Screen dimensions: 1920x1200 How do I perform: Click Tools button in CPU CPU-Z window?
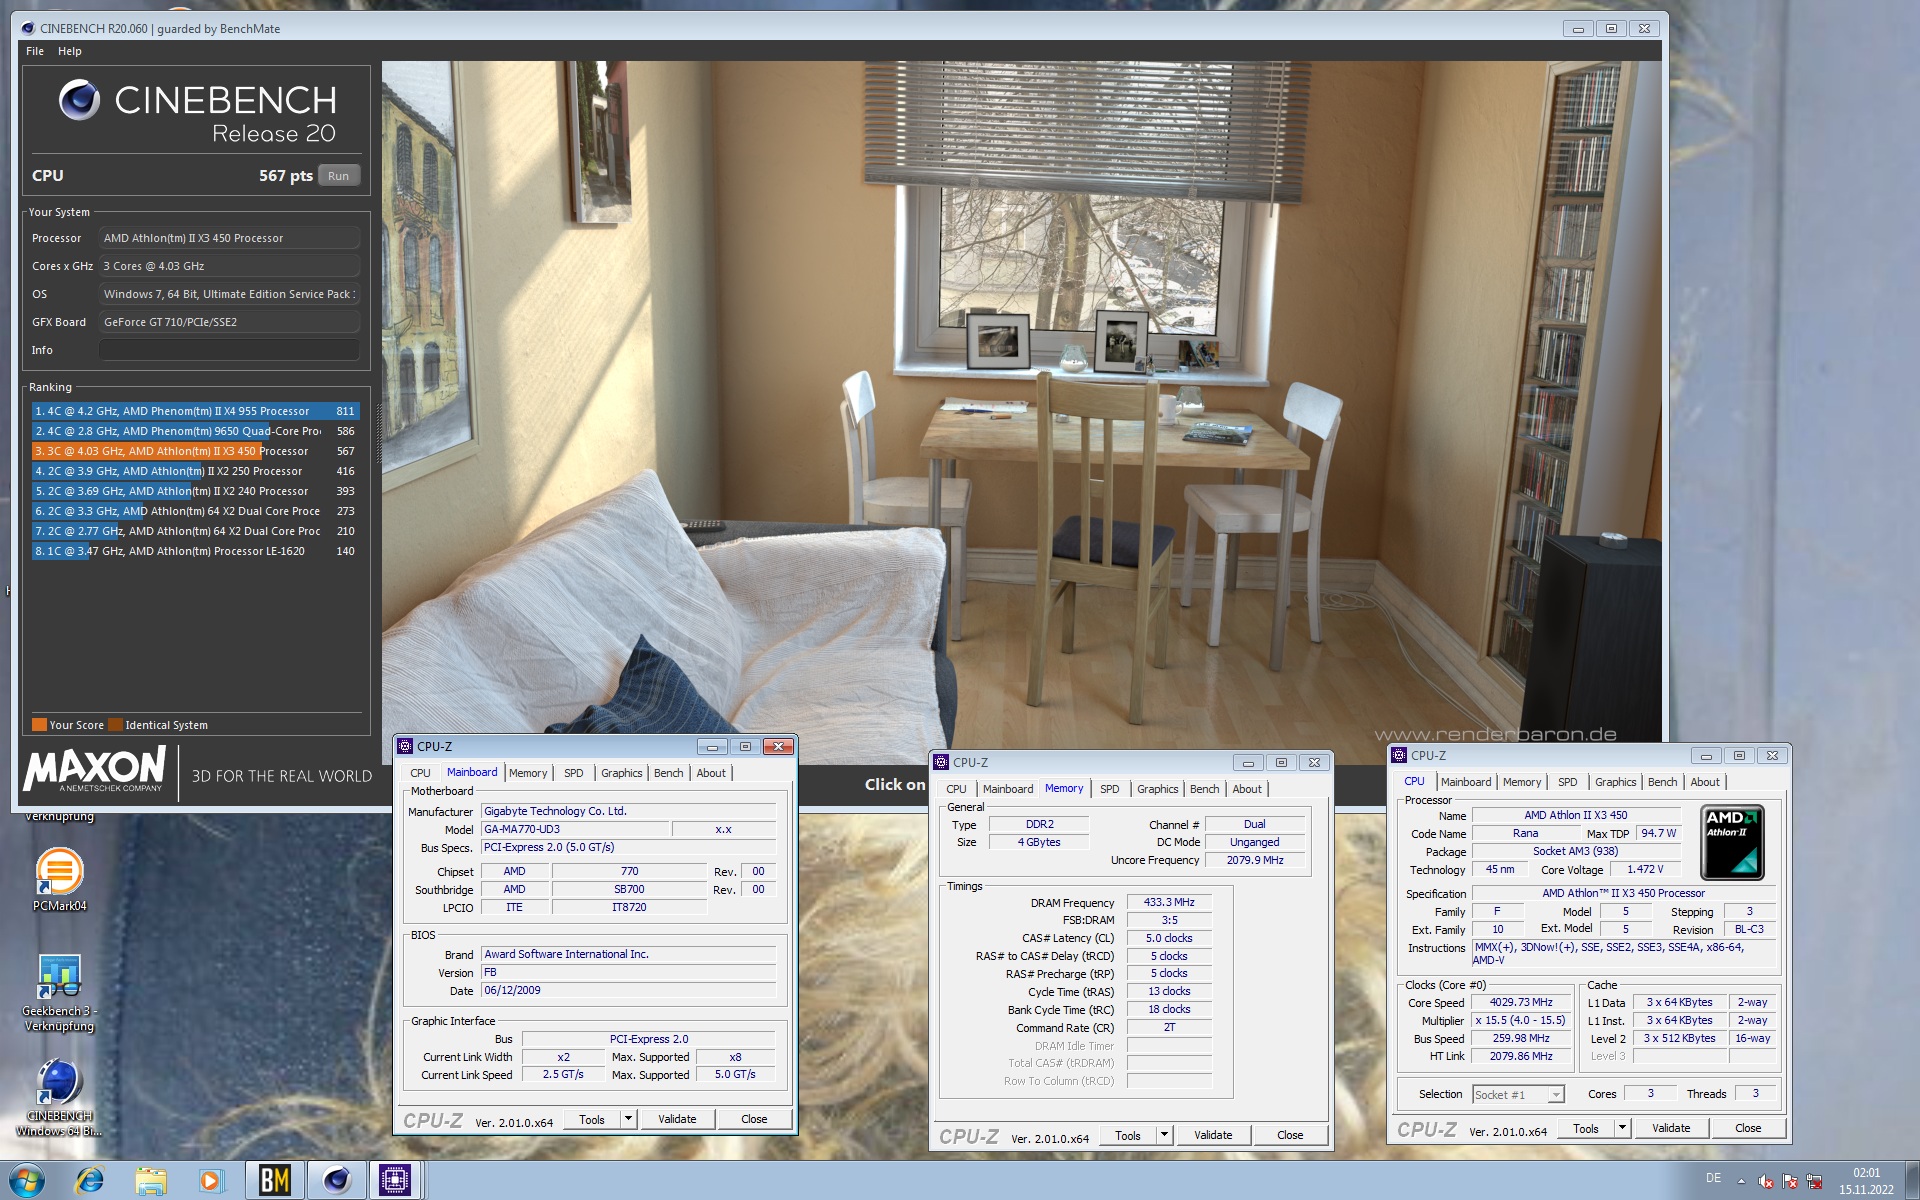click(x=1586, y=1128)
